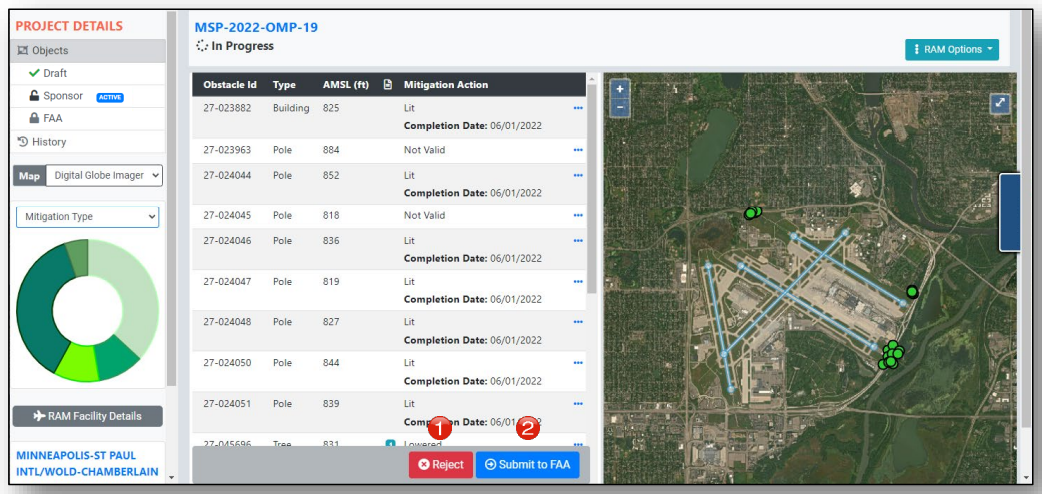Viewport: 1042px width, 494px height.
Task: Open row options for obstacle 27-023882
Action: coord(578,108)
